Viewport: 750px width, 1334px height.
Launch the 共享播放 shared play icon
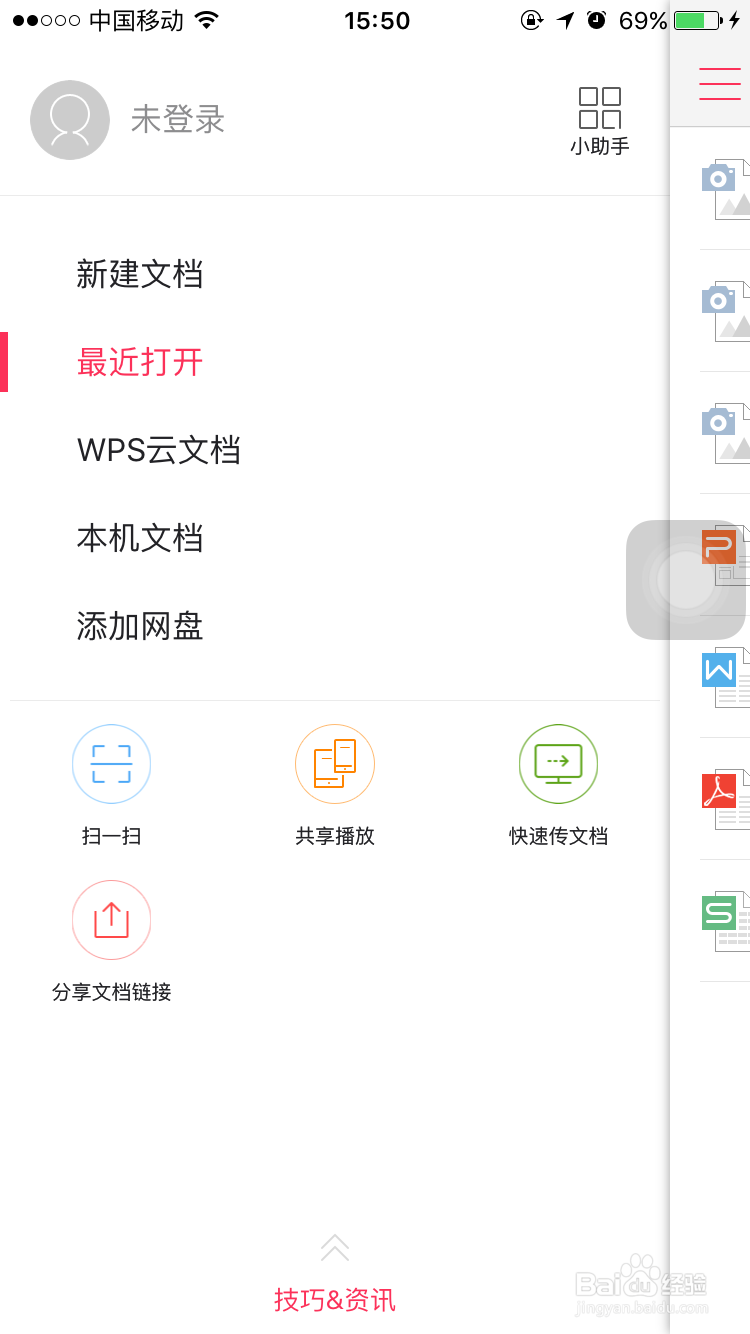click(335, 764)
